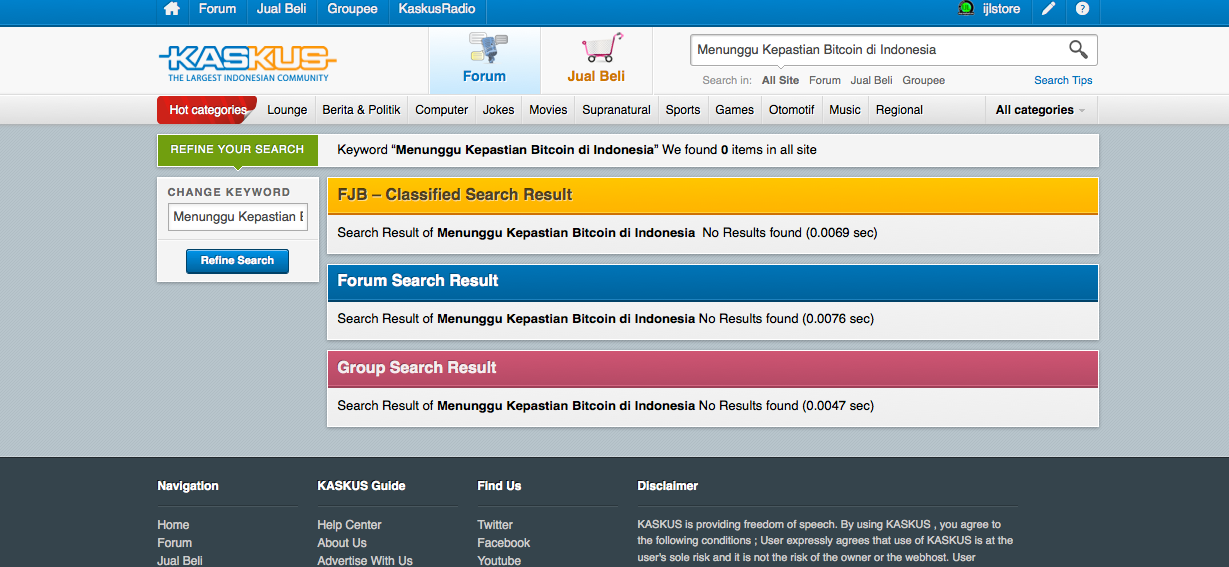Open the Computer category
Image resolution: width=1229 pixels, height=567 pixels.
pos(442,110)
